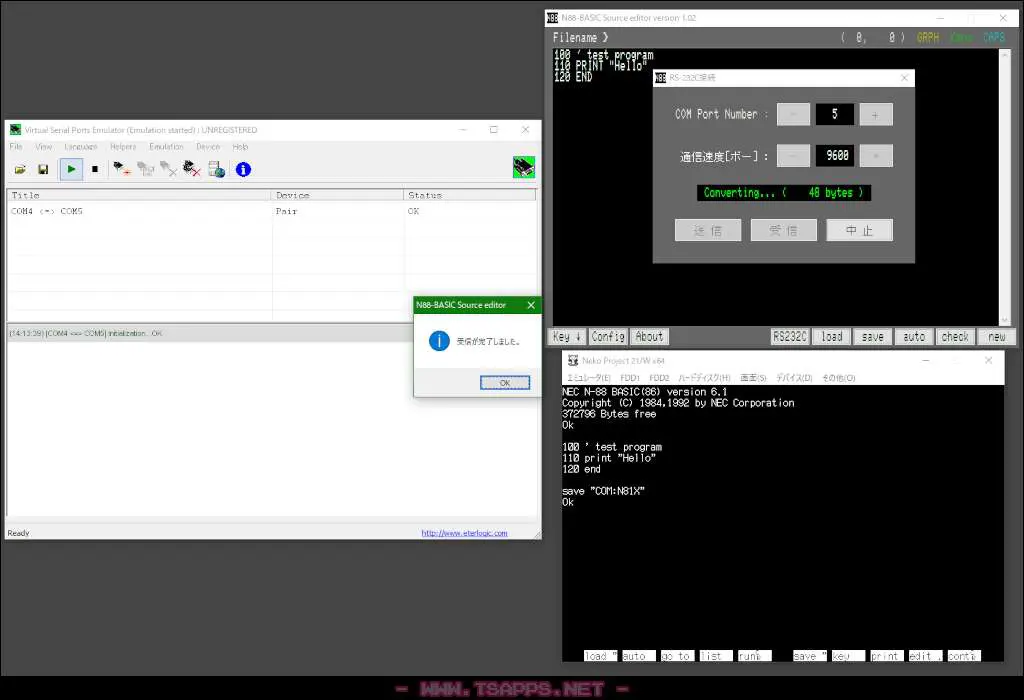Open the Emulation menu

(166, 147)
